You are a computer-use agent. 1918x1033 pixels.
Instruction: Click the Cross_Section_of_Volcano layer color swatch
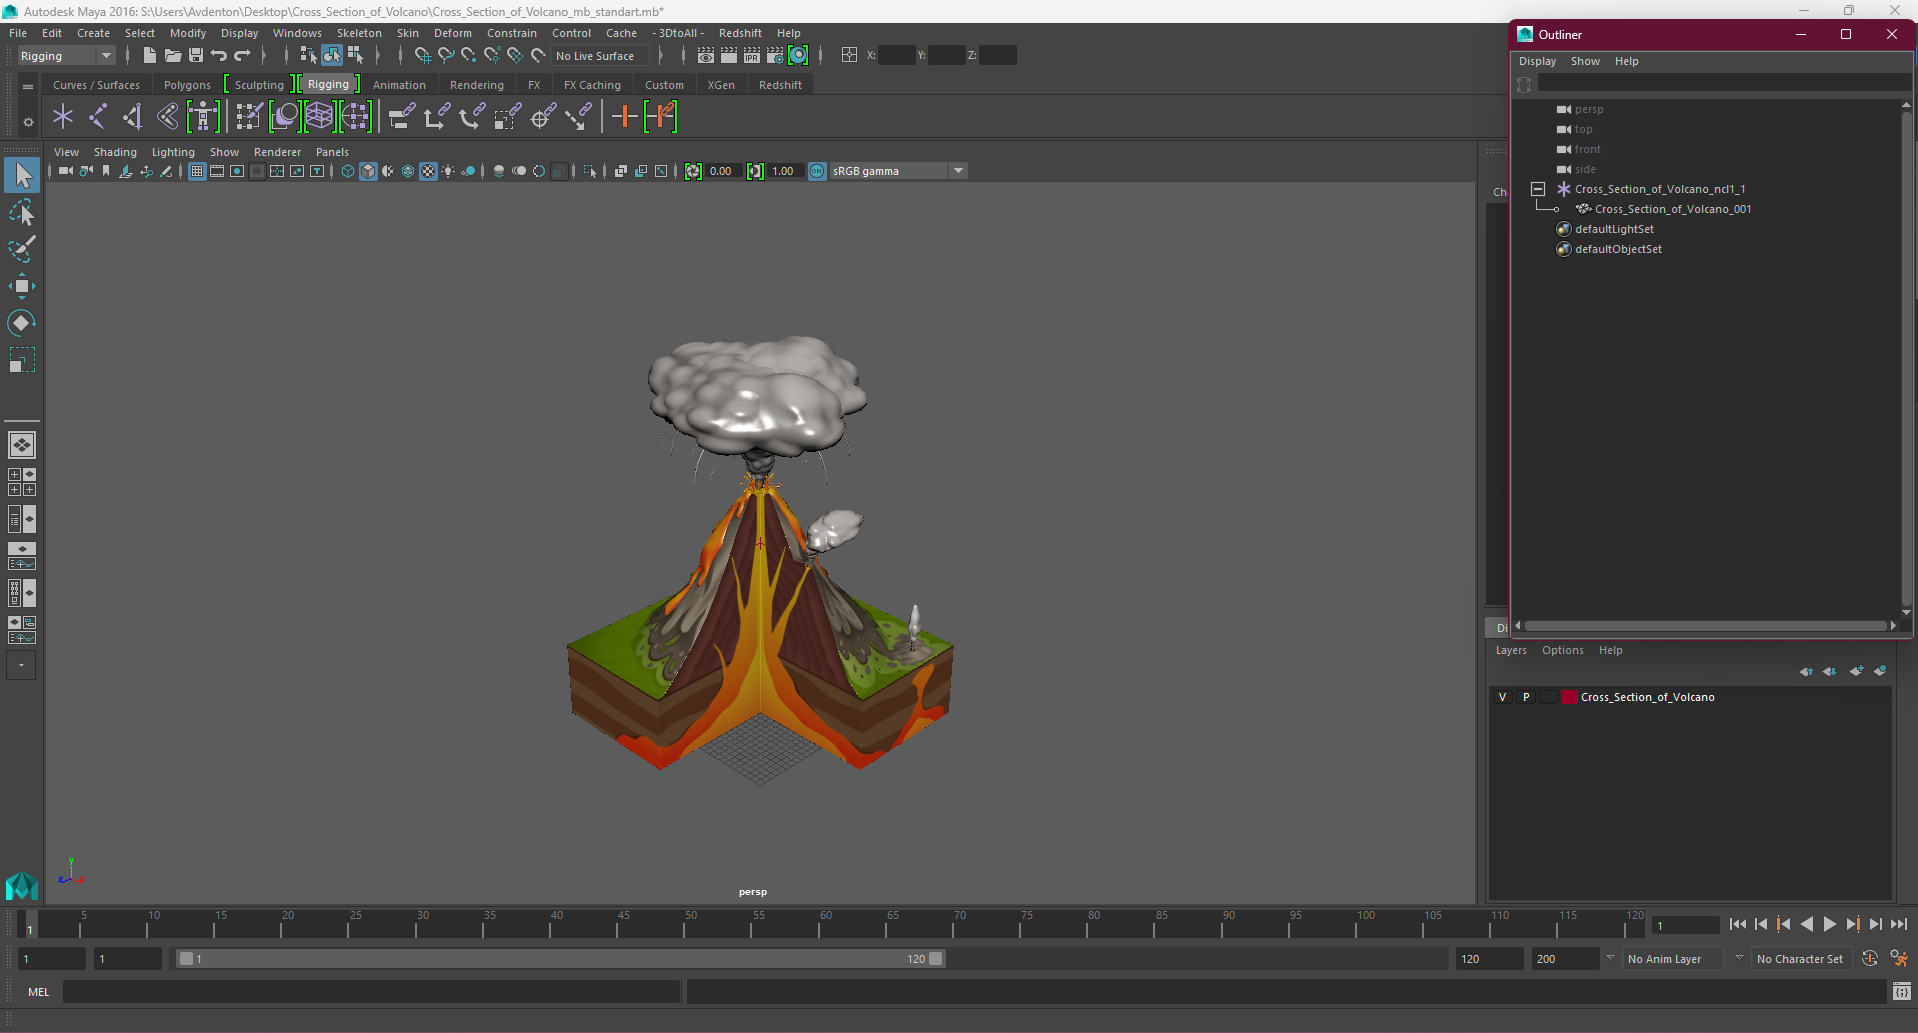(x=1570, y=697)
